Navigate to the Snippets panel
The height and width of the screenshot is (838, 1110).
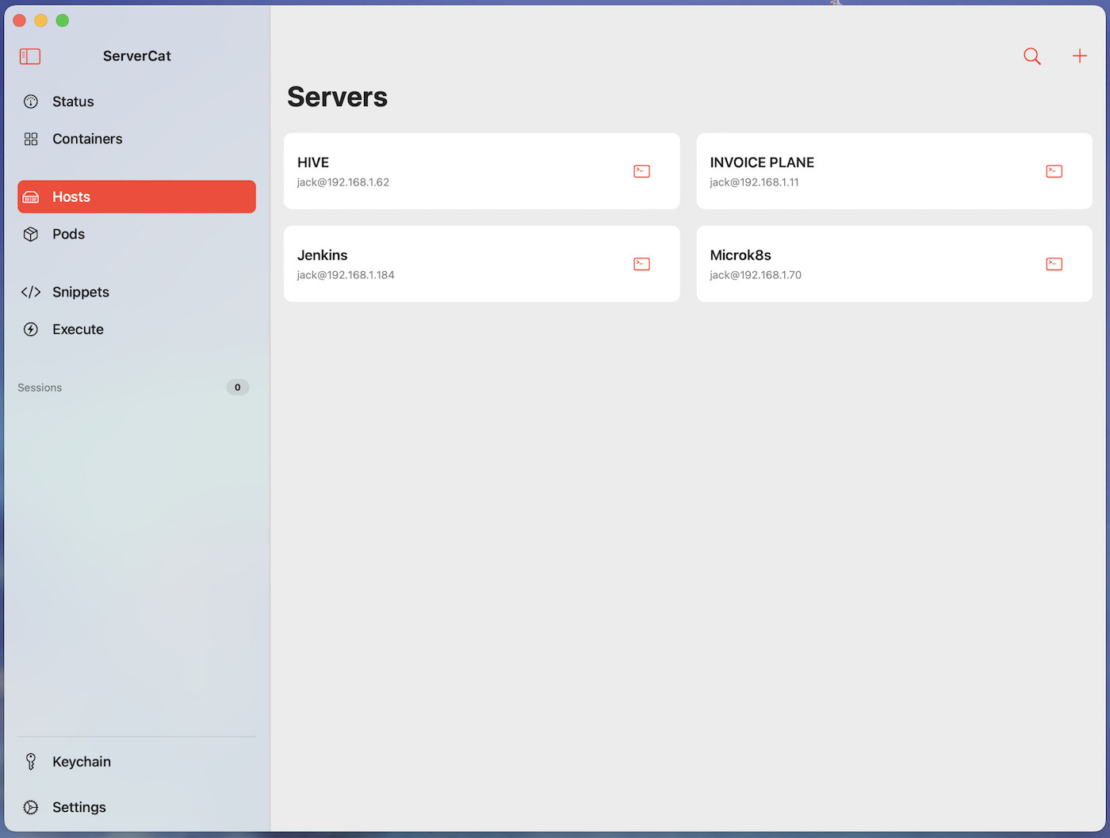pos(80,291)
